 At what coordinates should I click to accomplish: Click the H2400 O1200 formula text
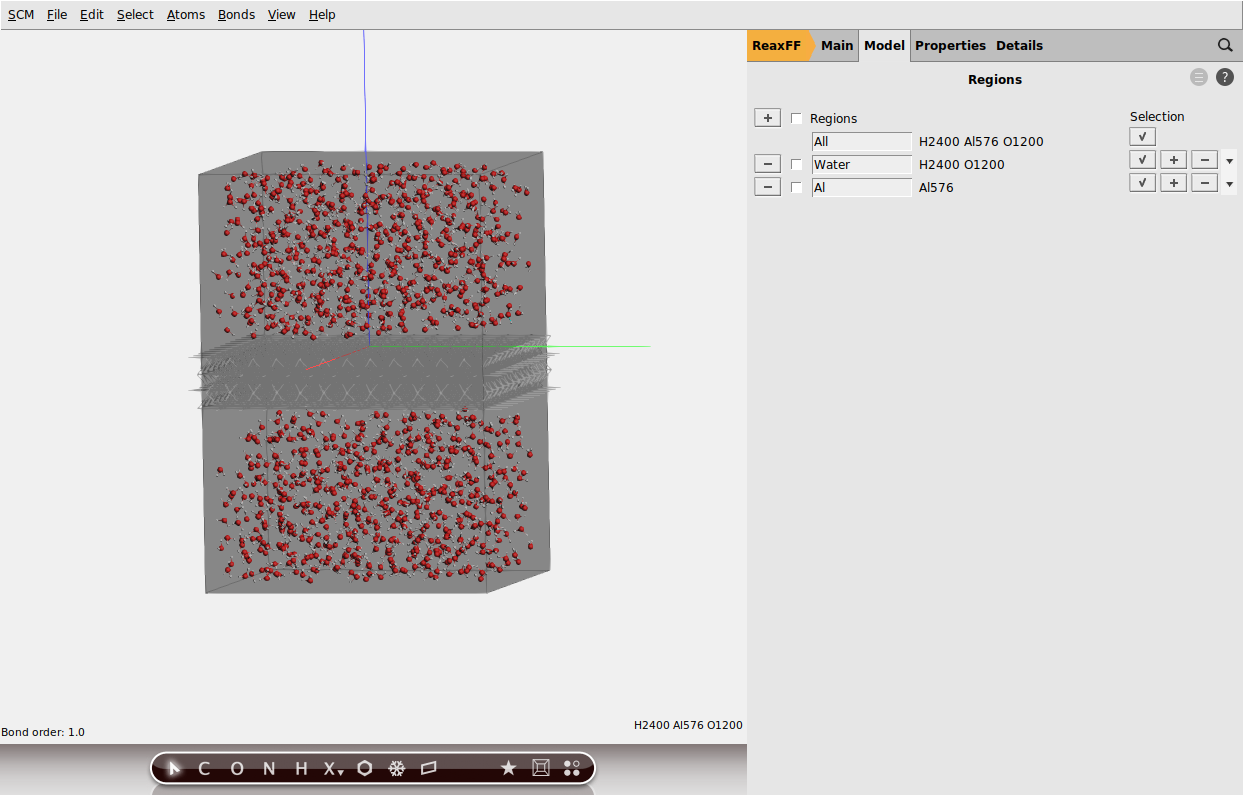point(962,165)
